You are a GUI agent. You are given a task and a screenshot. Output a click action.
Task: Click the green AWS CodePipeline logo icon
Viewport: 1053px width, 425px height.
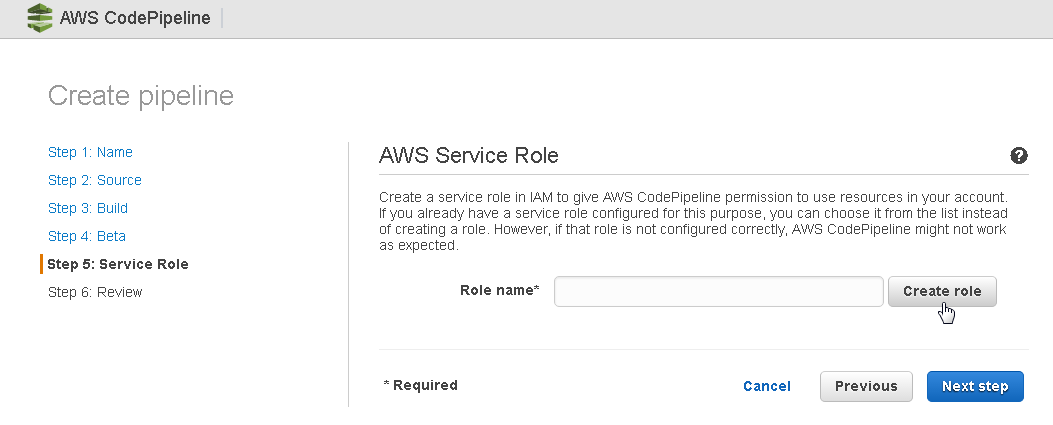40,17
